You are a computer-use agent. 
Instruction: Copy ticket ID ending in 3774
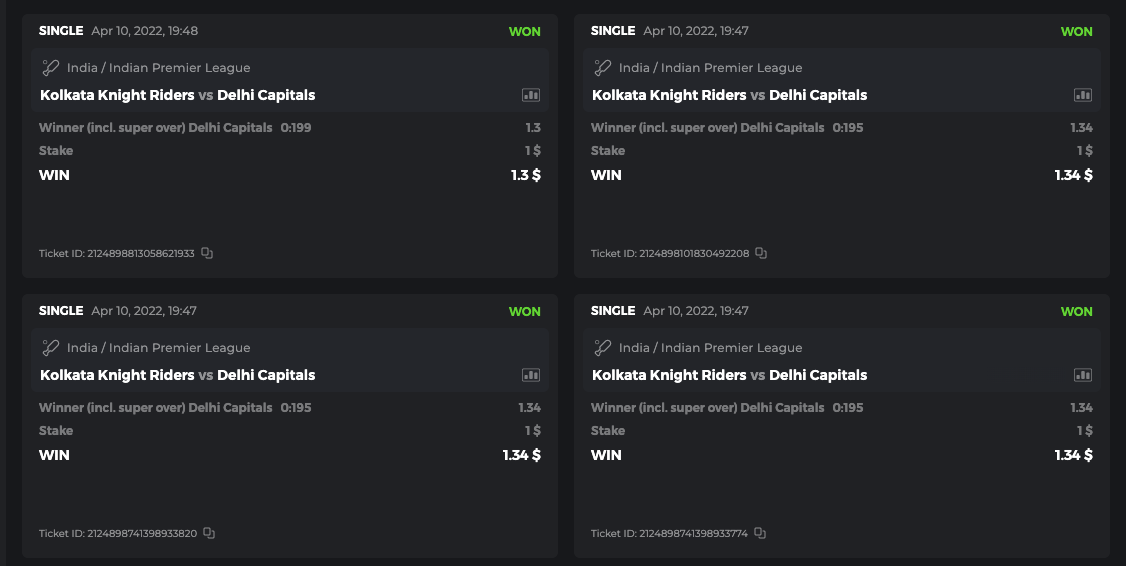[761, 533]
